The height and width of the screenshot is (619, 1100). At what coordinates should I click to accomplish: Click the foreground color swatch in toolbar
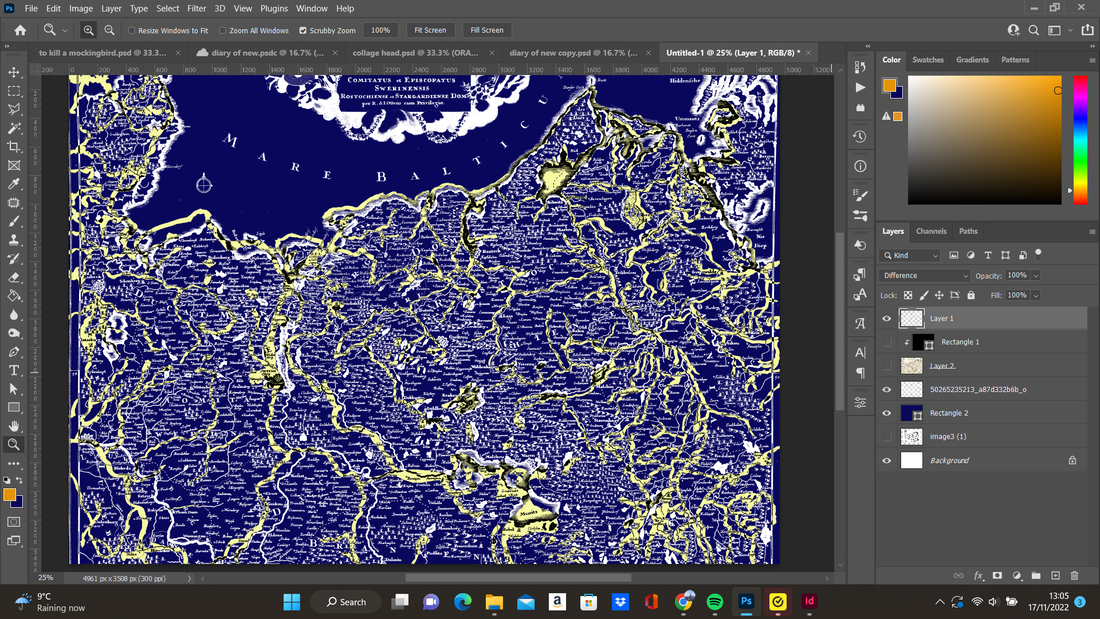point(10,495)
